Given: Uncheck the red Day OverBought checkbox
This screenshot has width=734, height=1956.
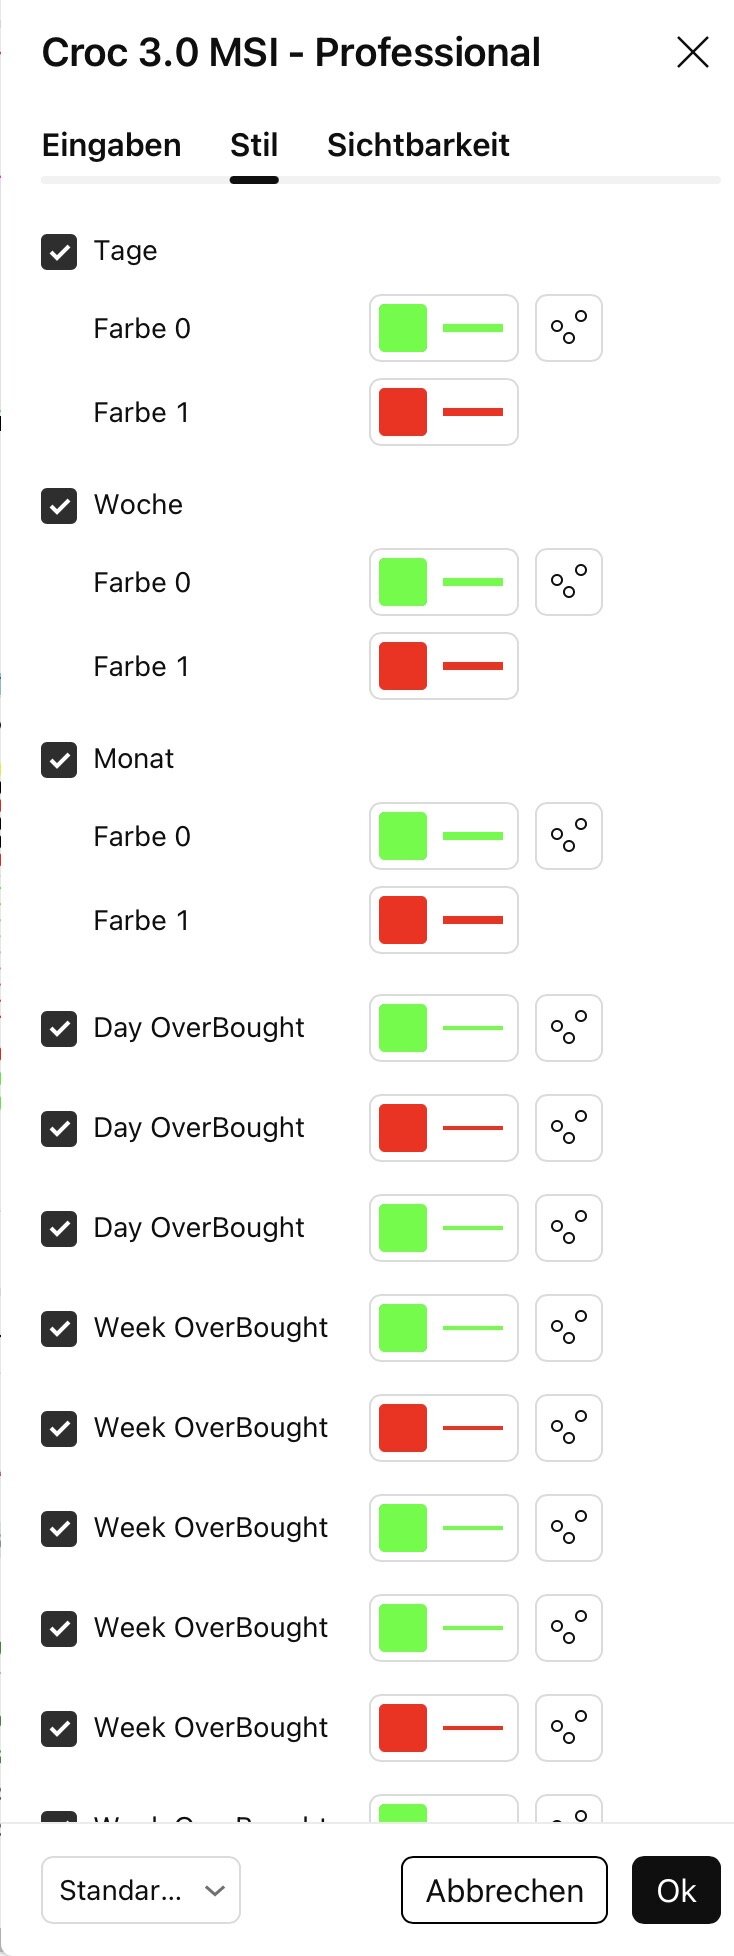Looking at the screenshot, I should click(59, 1128).
